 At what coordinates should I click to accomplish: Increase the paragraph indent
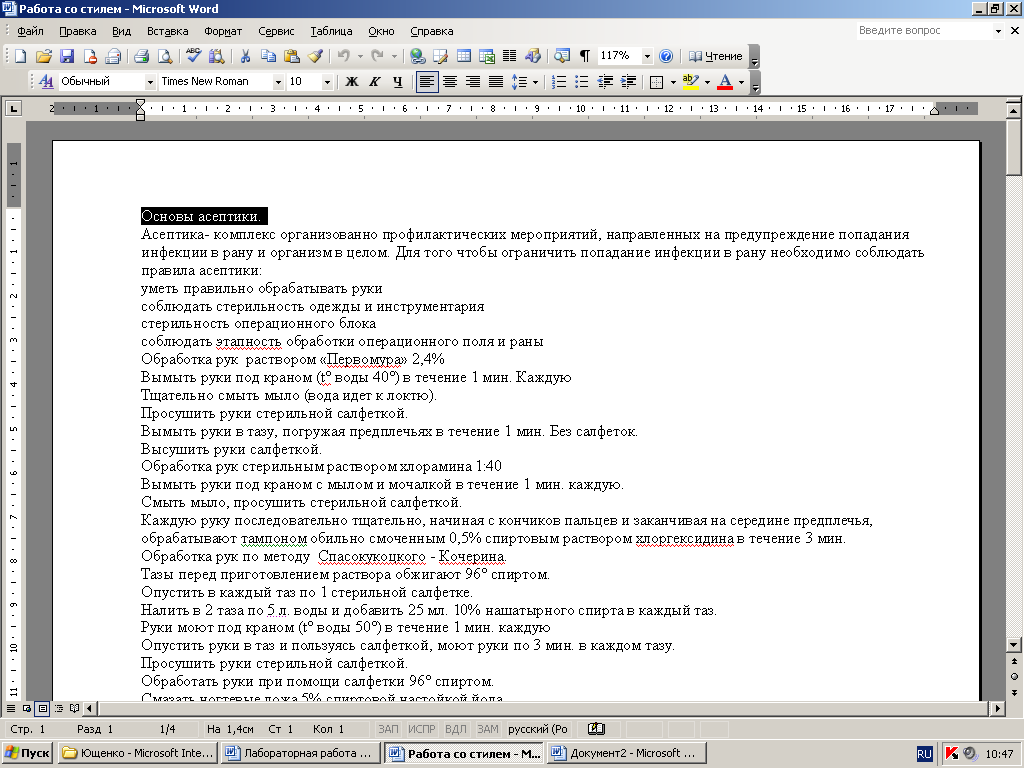pos(628,82)
